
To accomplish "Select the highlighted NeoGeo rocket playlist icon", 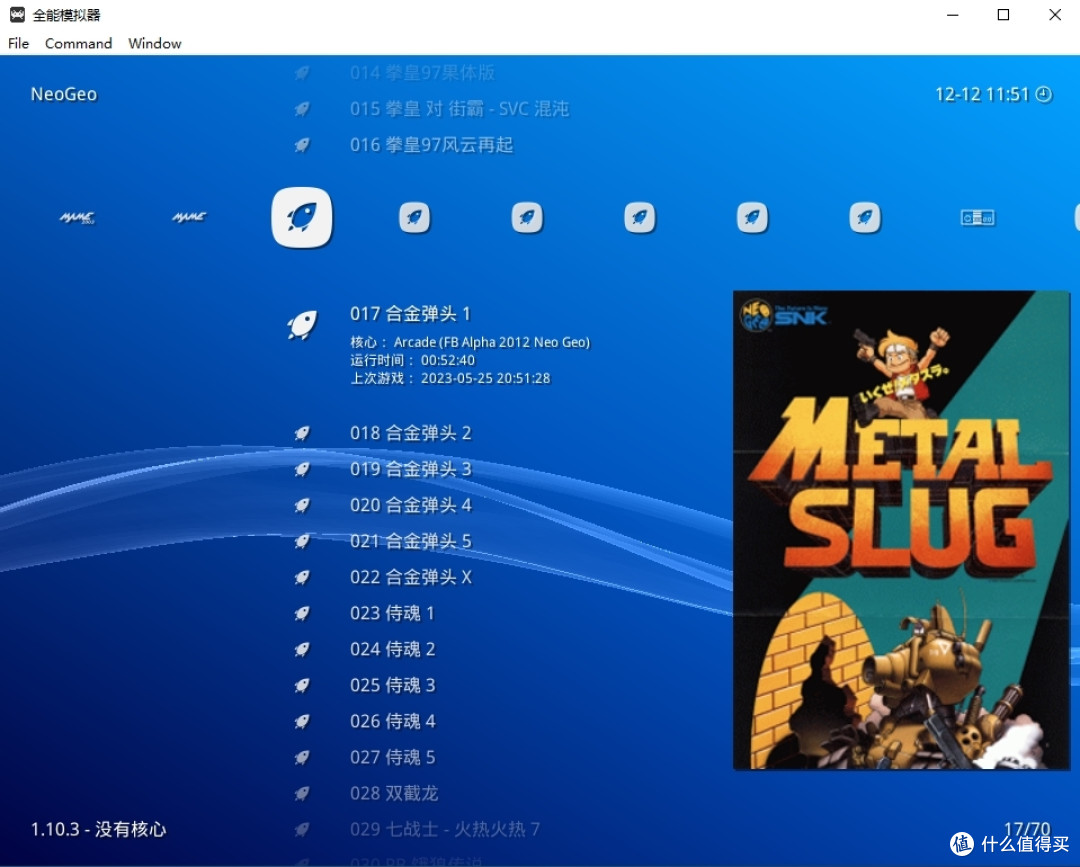I will point(302,218).
